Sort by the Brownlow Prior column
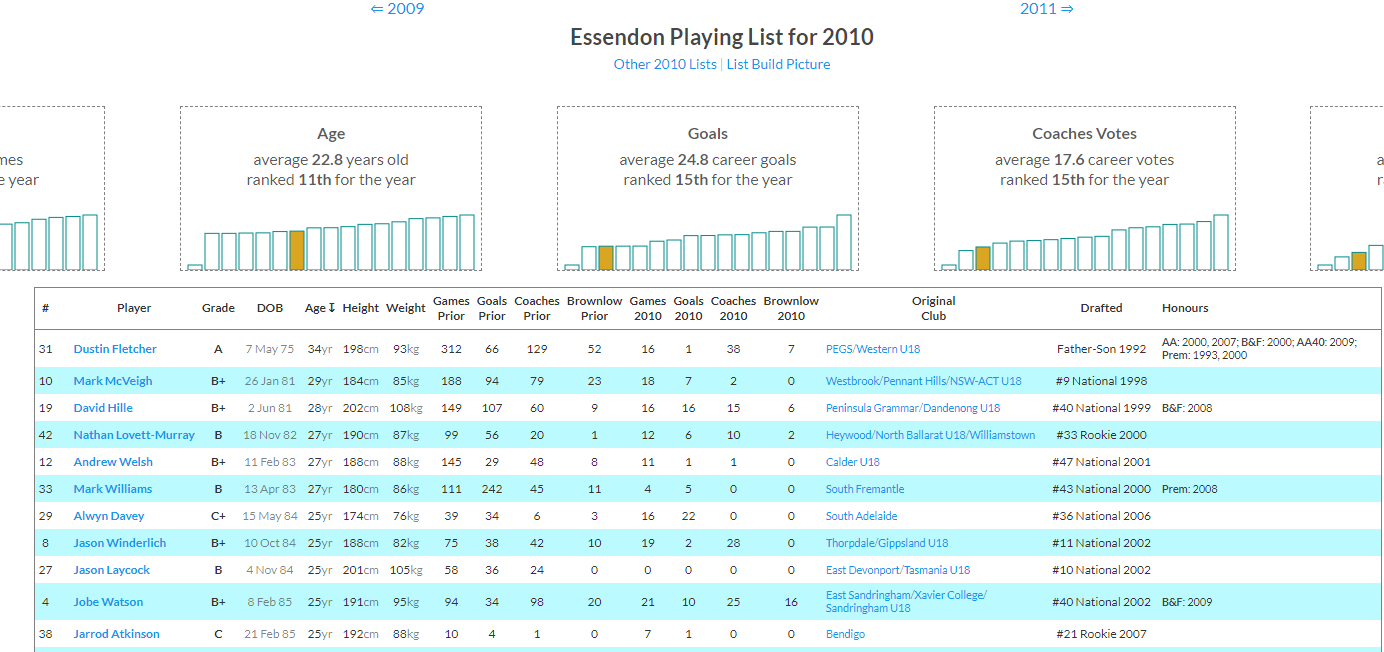 click(594, 308)
